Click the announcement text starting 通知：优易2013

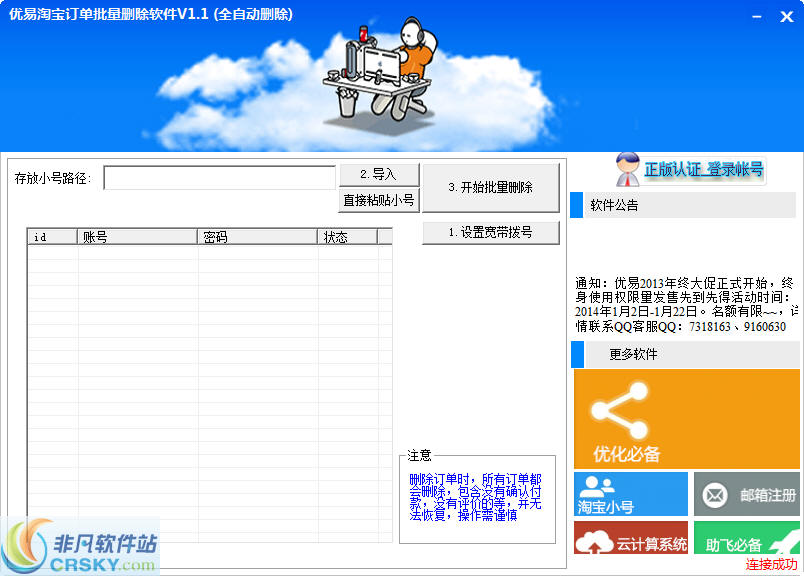coord(687,305)
